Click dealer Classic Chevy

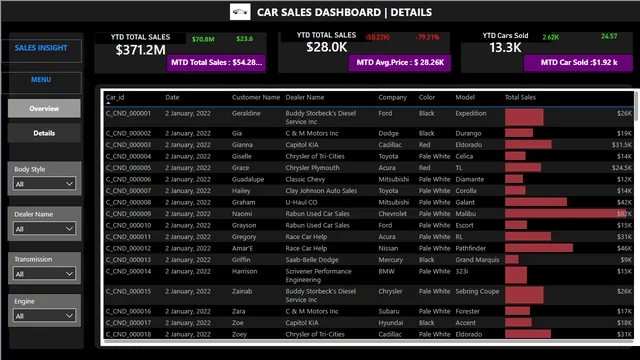click(305, 179)
